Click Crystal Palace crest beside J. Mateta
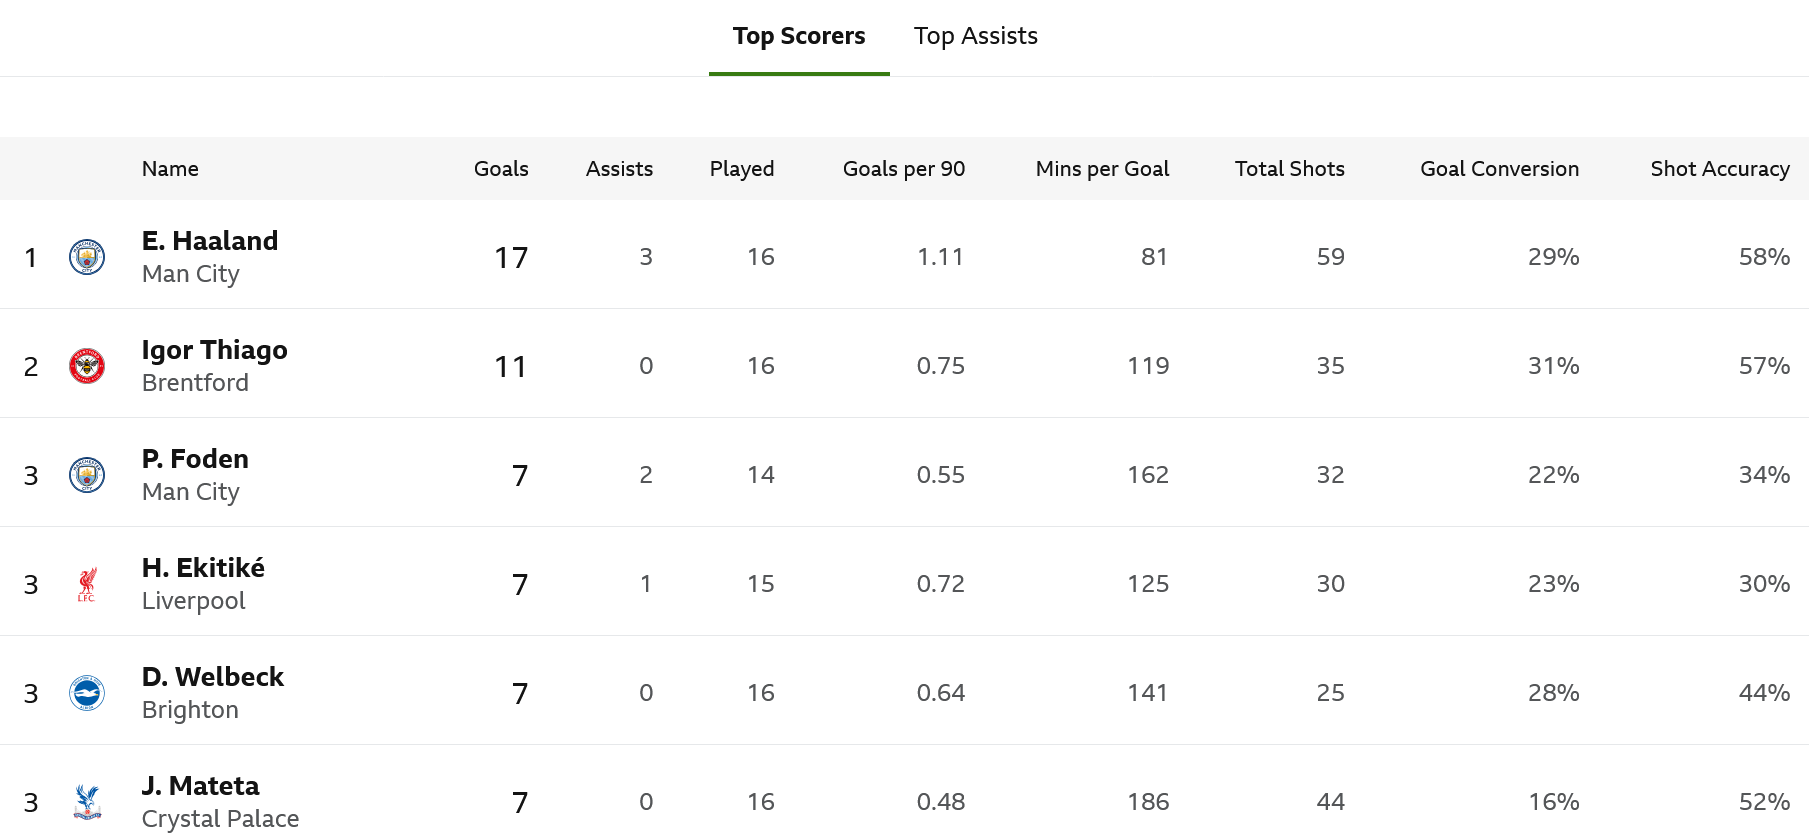 (x=87, y=801)
